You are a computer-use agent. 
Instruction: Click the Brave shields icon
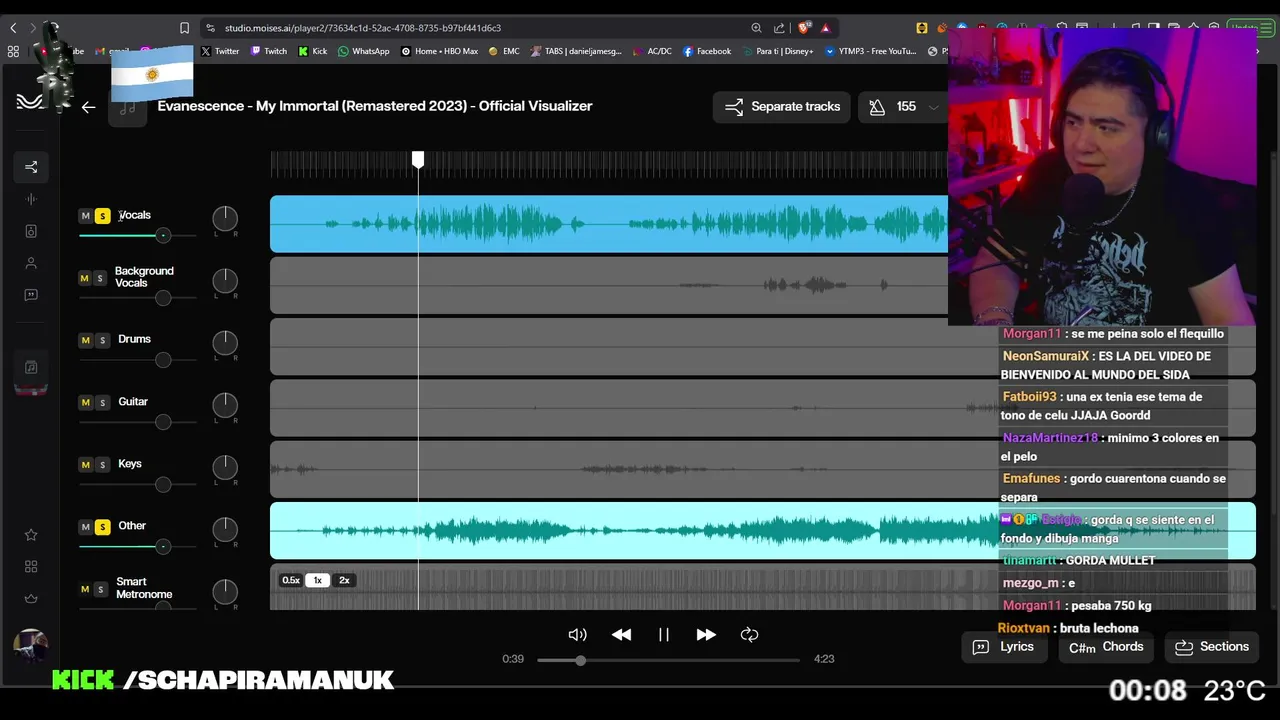804,28
